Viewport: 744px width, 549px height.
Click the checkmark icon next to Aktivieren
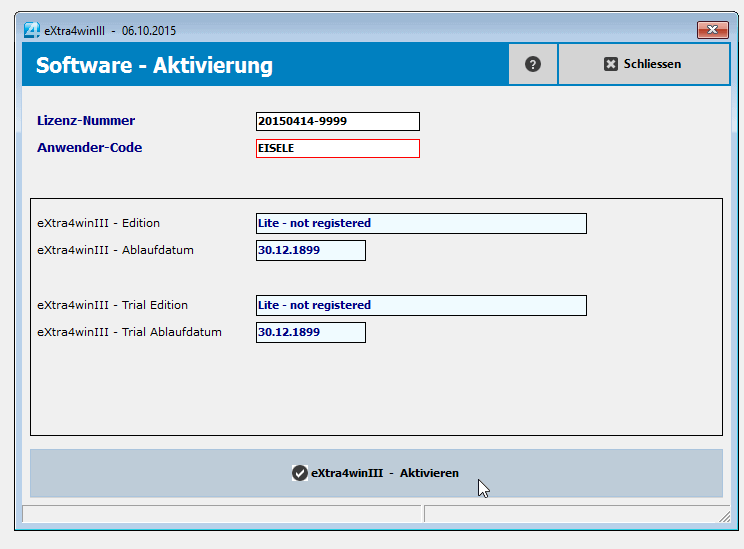click(299, 473)
